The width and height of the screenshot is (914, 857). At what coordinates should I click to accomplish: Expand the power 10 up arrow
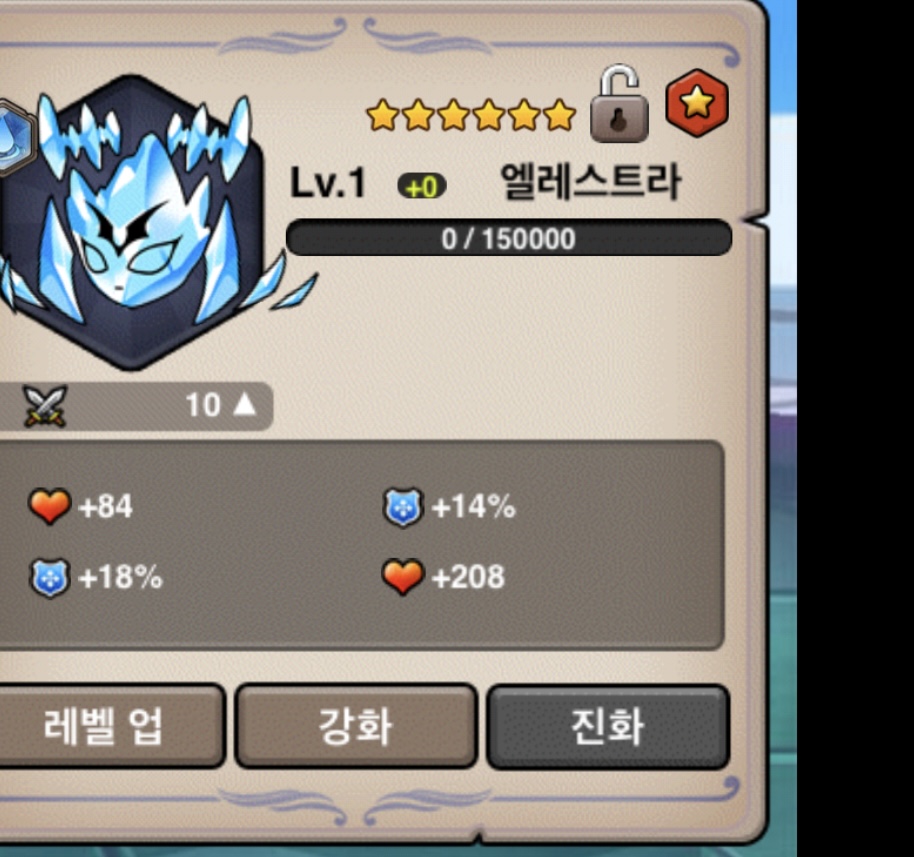coord(244,404)
